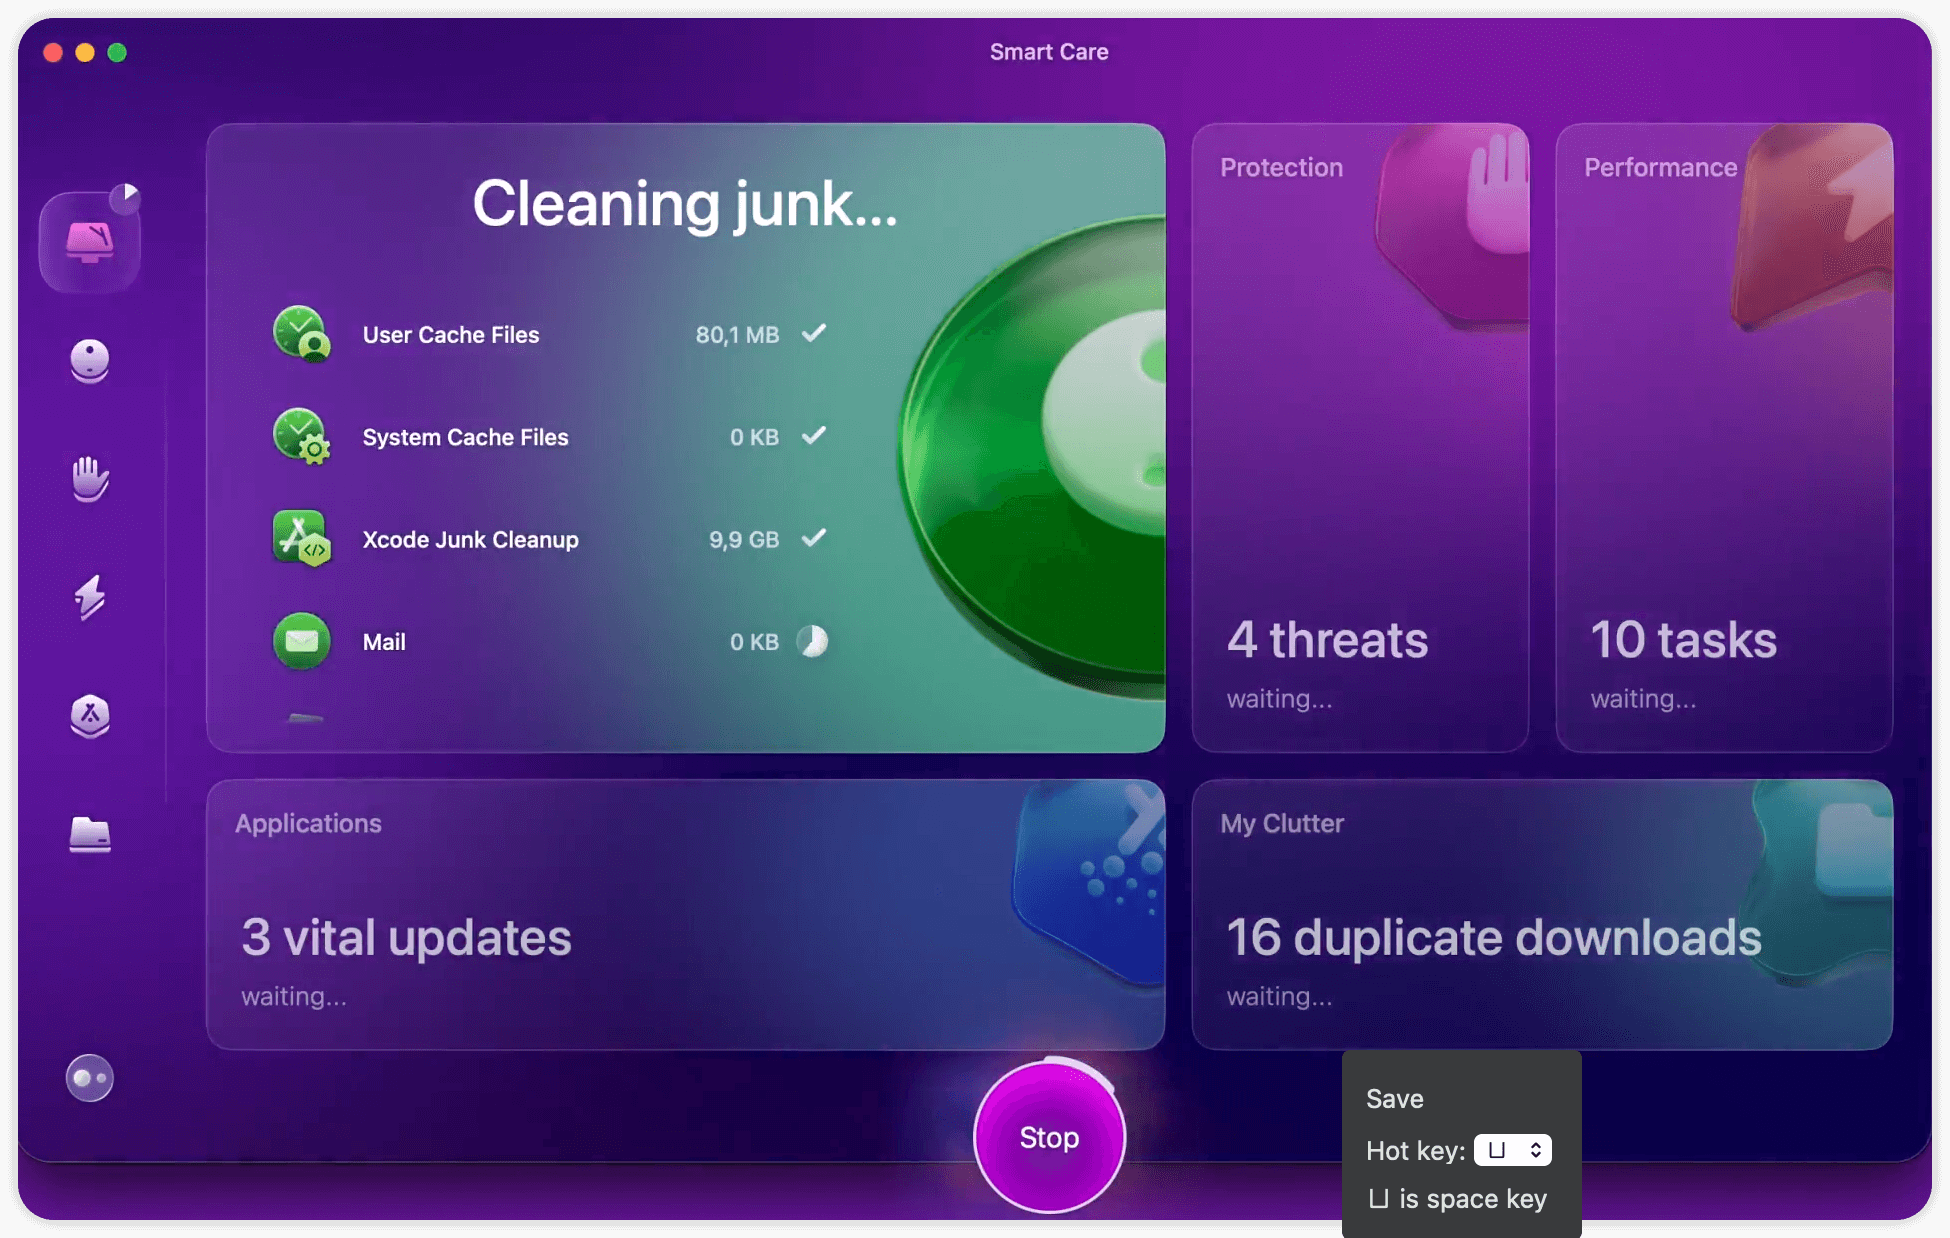Click Mail progress pie indicator
1950x1238 pixels.
pos(813,641)
